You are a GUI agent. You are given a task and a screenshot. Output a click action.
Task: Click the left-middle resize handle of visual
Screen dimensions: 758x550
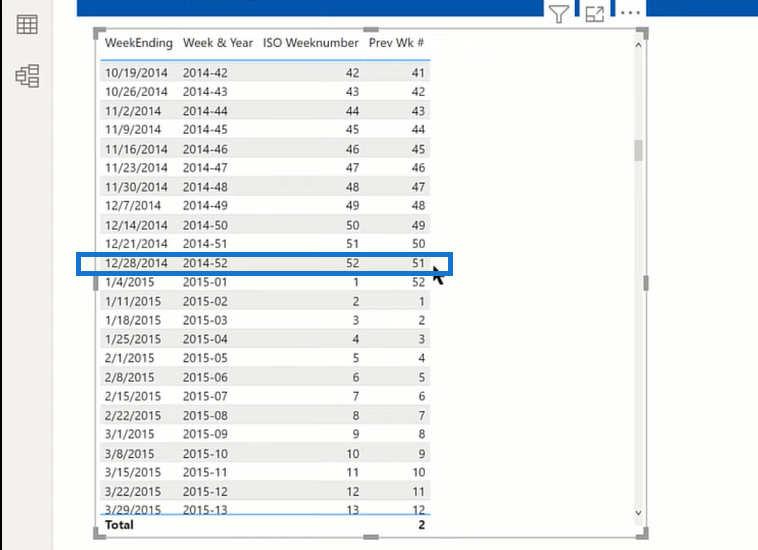[x=96, y=283]
